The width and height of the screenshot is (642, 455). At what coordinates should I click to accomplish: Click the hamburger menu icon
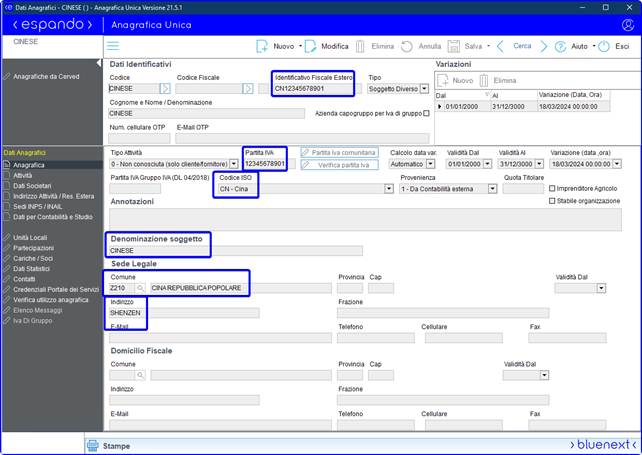(x=113, y=46)
